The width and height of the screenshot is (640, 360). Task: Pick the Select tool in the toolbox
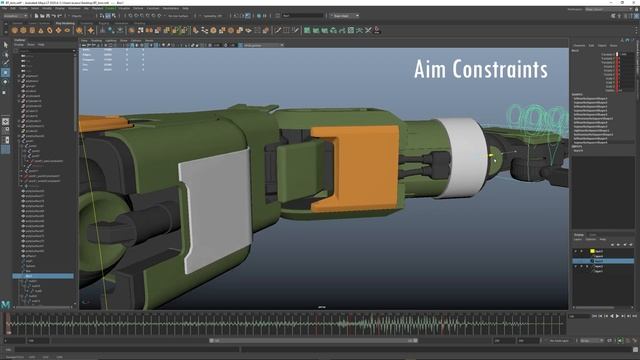5,44
